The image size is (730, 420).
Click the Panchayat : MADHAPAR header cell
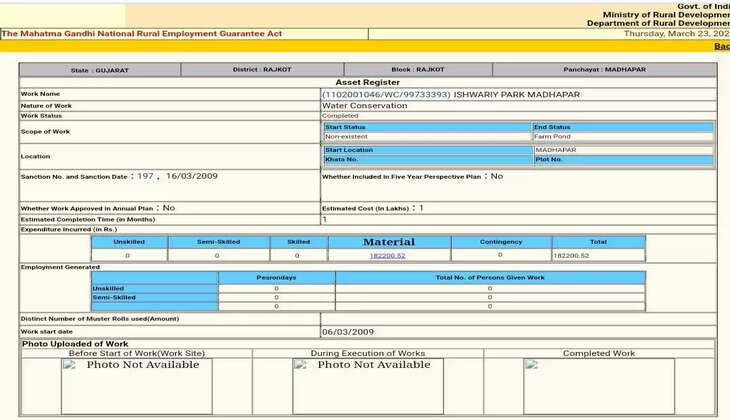pyautogui.click(x=604, y=71)
